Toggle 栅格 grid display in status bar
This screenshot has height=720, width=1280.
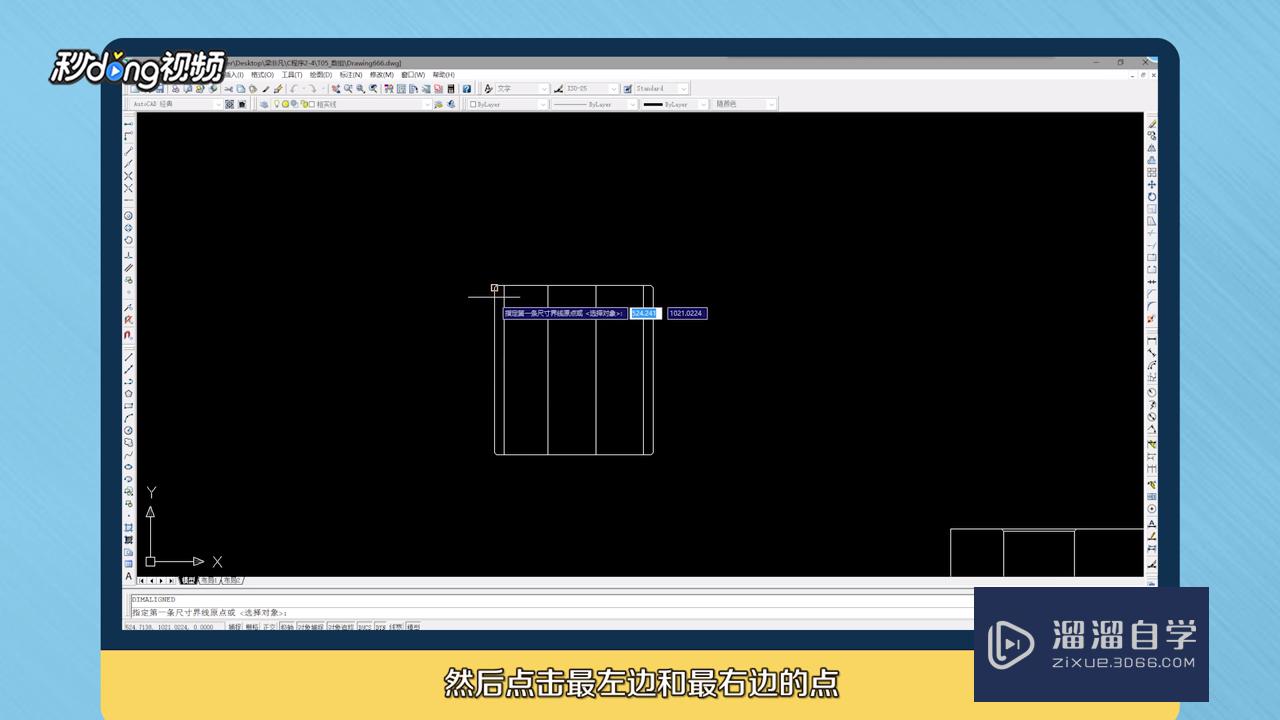point(251,626)
